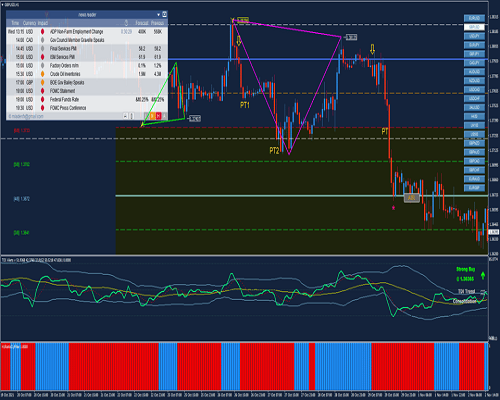Click the Crude Oil Inventories orange impact icon

click(x=42, y=74)
